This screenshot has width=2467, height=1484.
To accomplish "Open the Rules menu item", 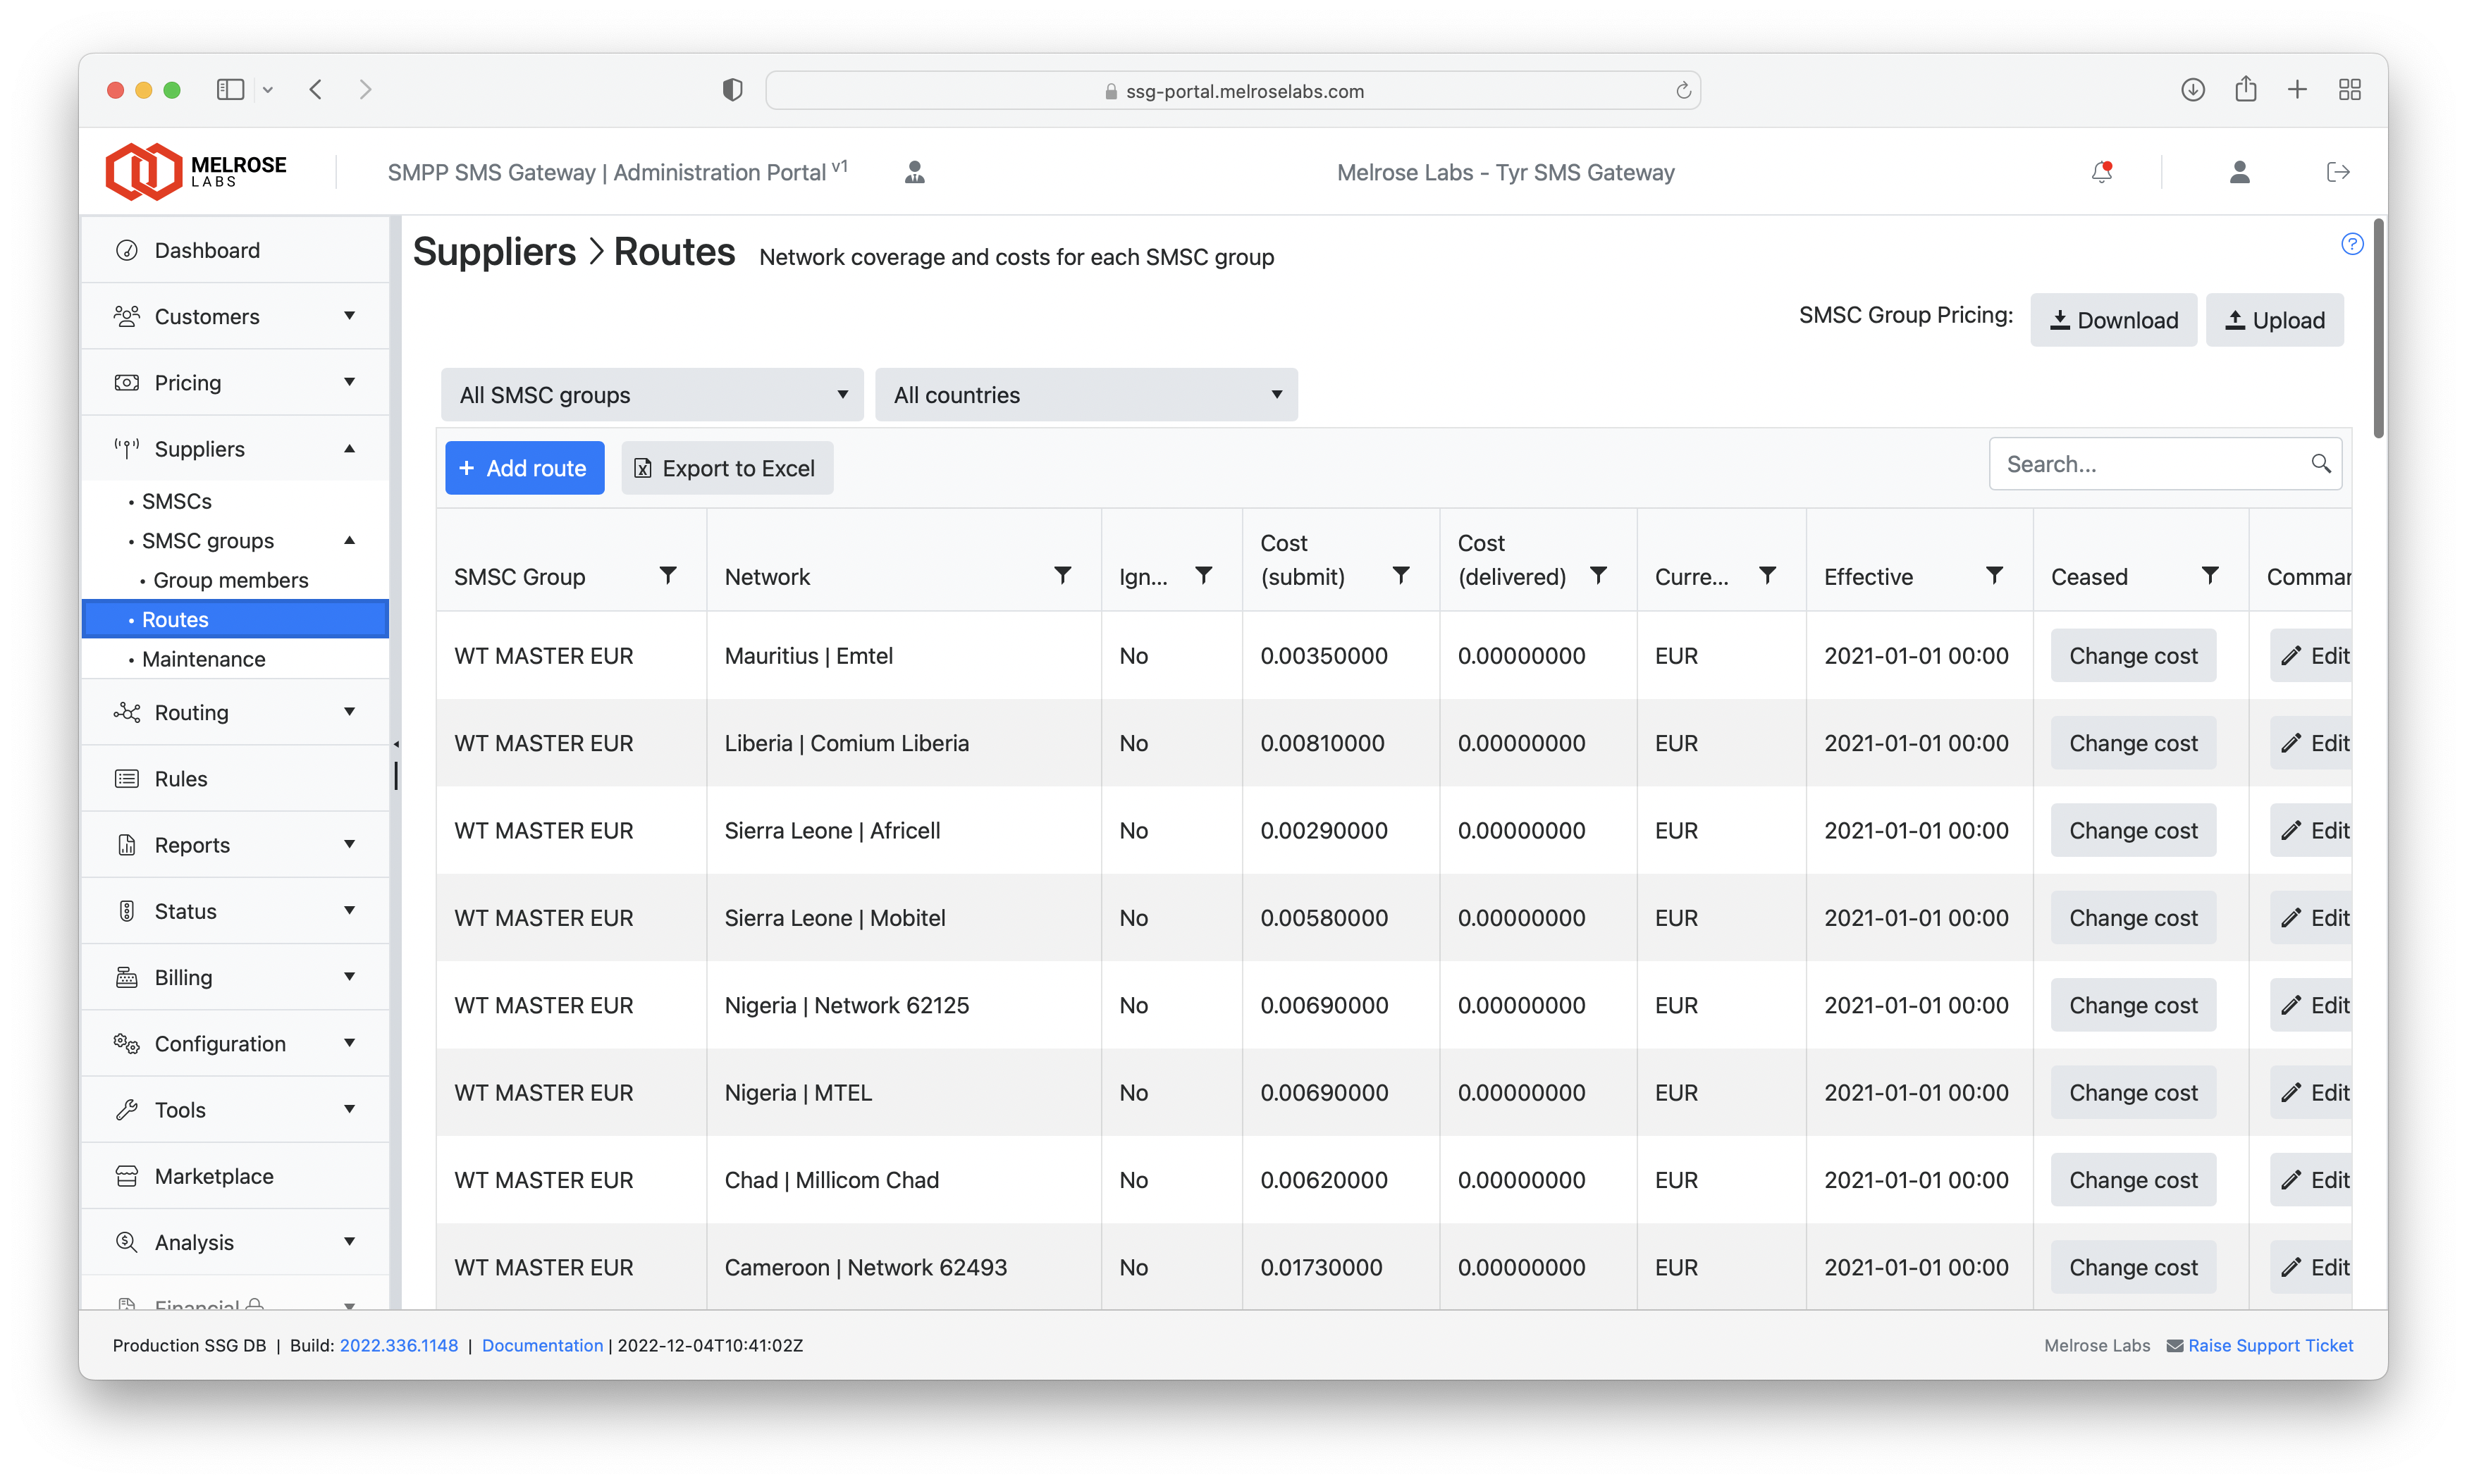I will (x=234, y=778).
